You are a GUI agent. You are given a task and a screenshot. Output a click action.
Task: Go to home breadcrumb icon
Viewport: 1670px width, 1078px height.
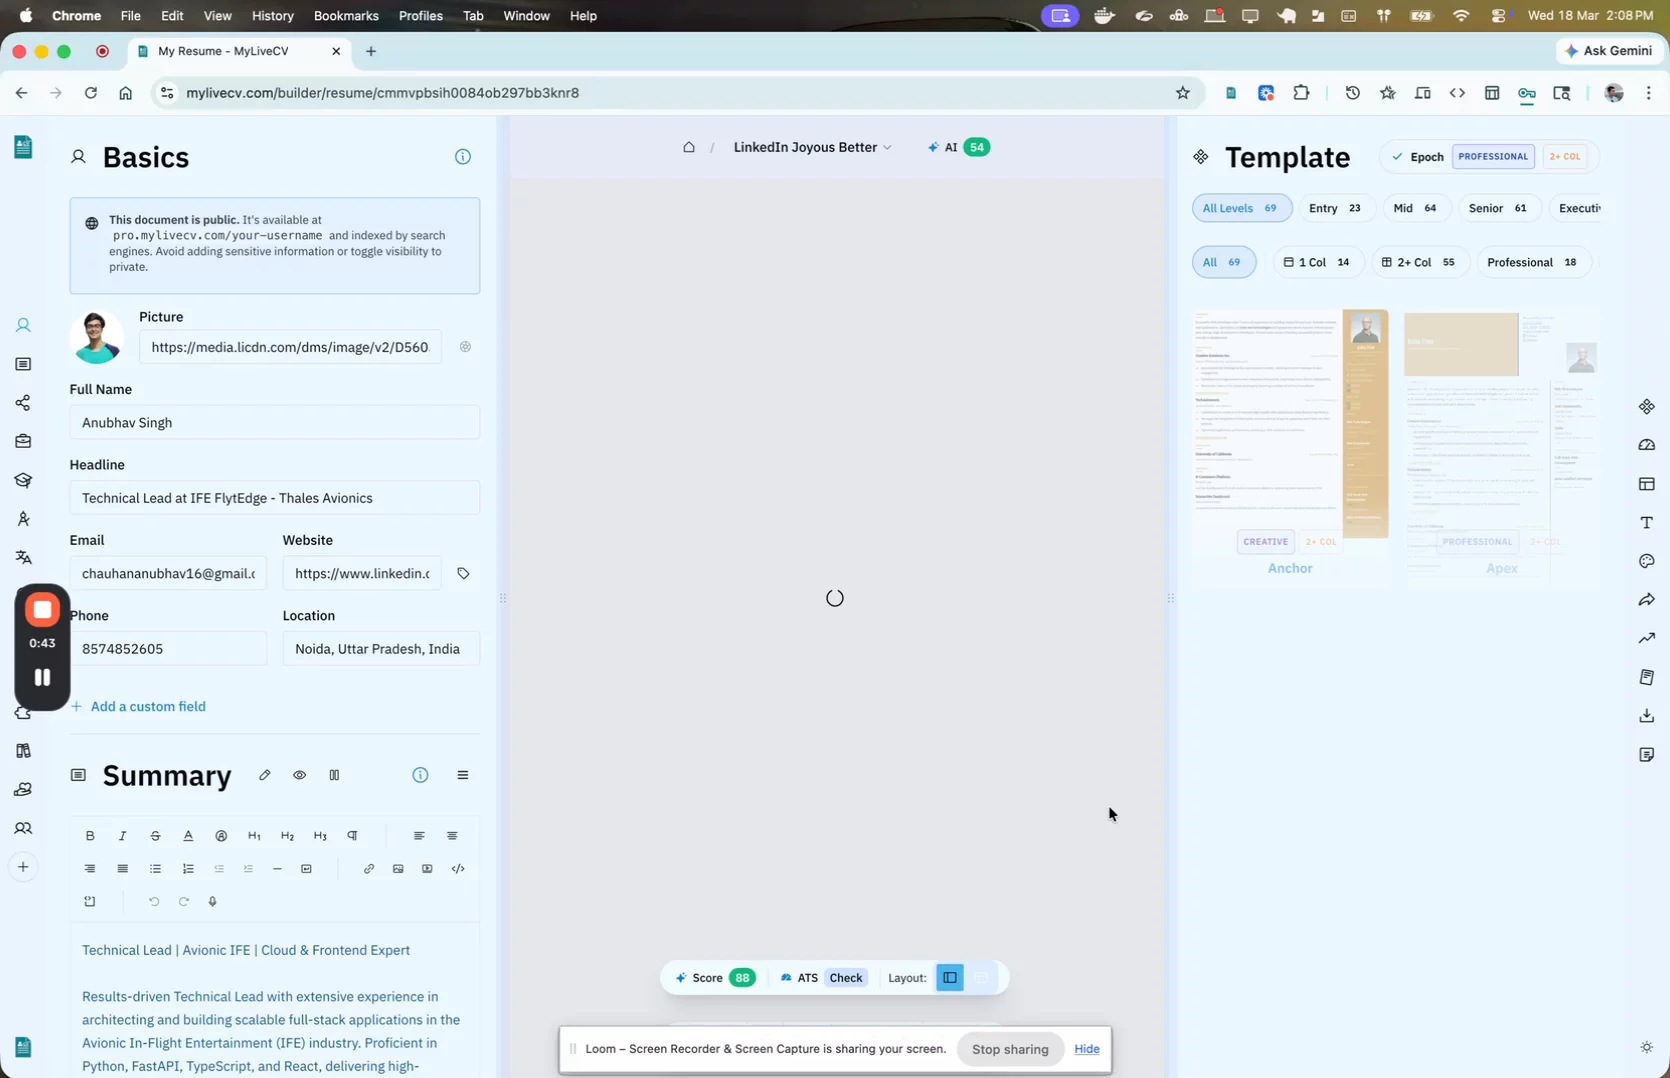click(689, 147)
